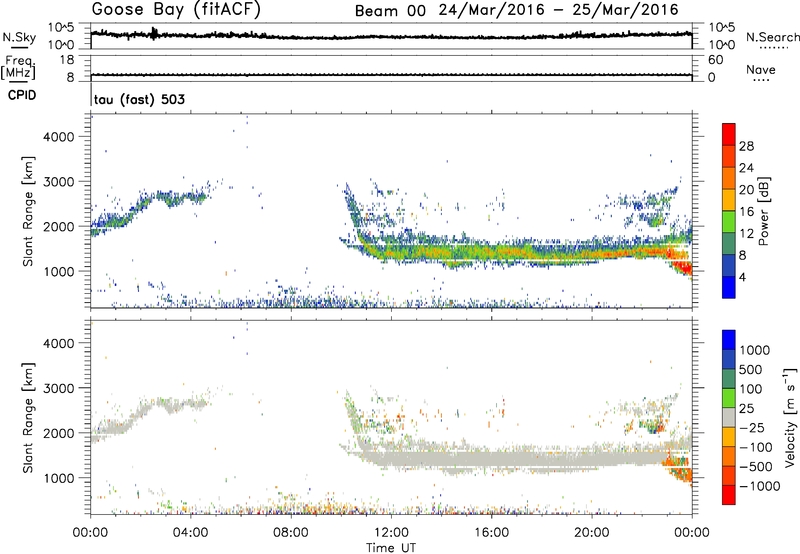The height and width of the screenshot is (554, 800).
Task: Select the "04:00" time tick label
Action: 191,533
